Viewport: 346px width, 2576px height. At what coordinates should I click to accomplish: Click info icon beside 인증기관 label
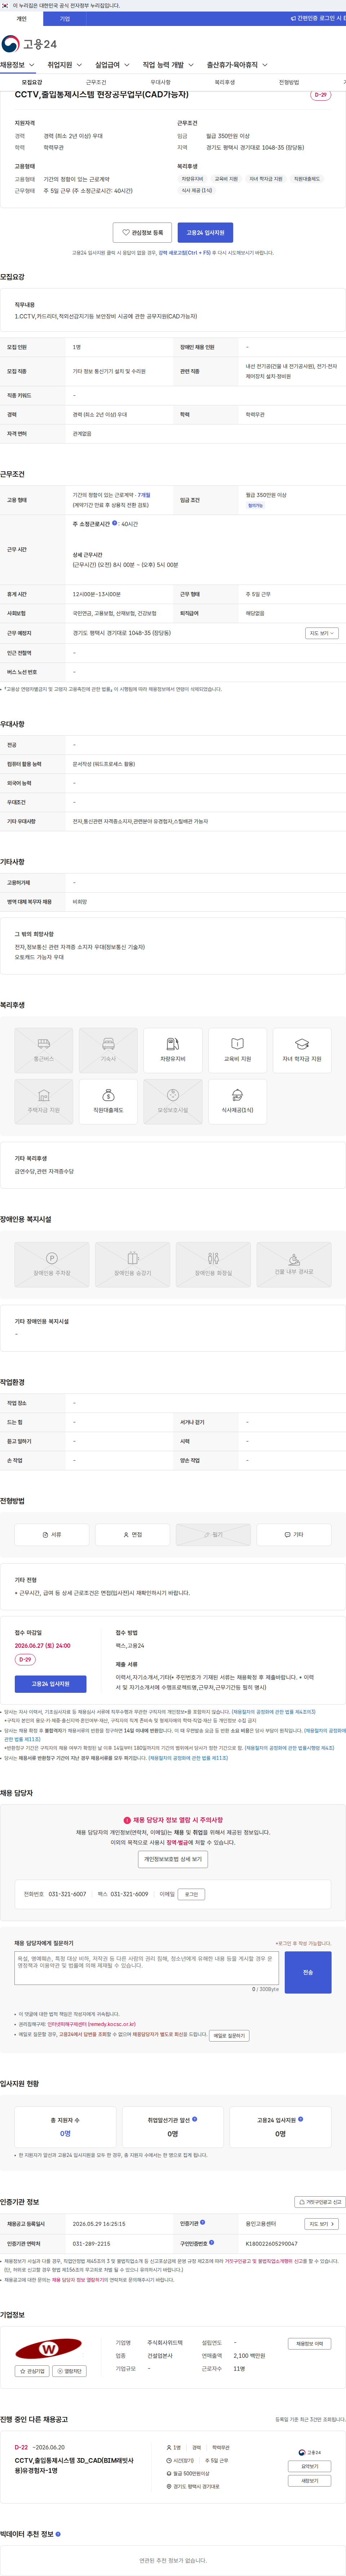[202, 2222]
